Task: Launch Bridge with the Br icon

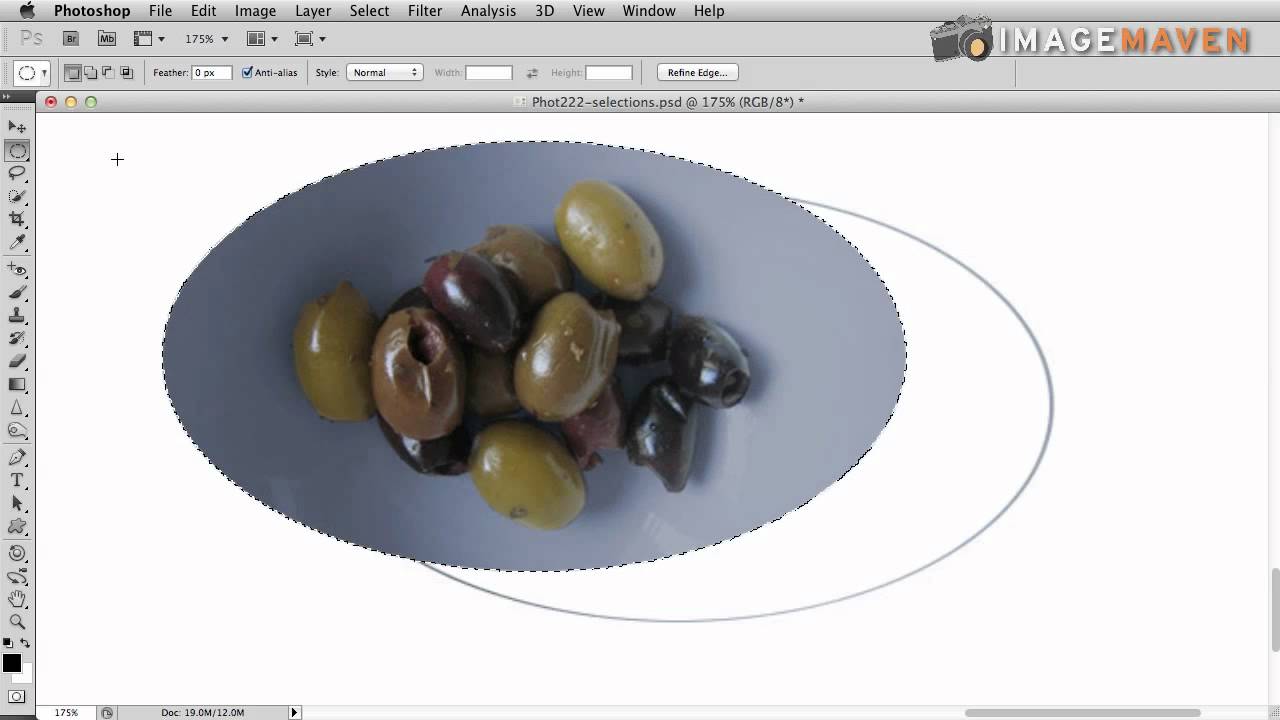Action: 70,39
